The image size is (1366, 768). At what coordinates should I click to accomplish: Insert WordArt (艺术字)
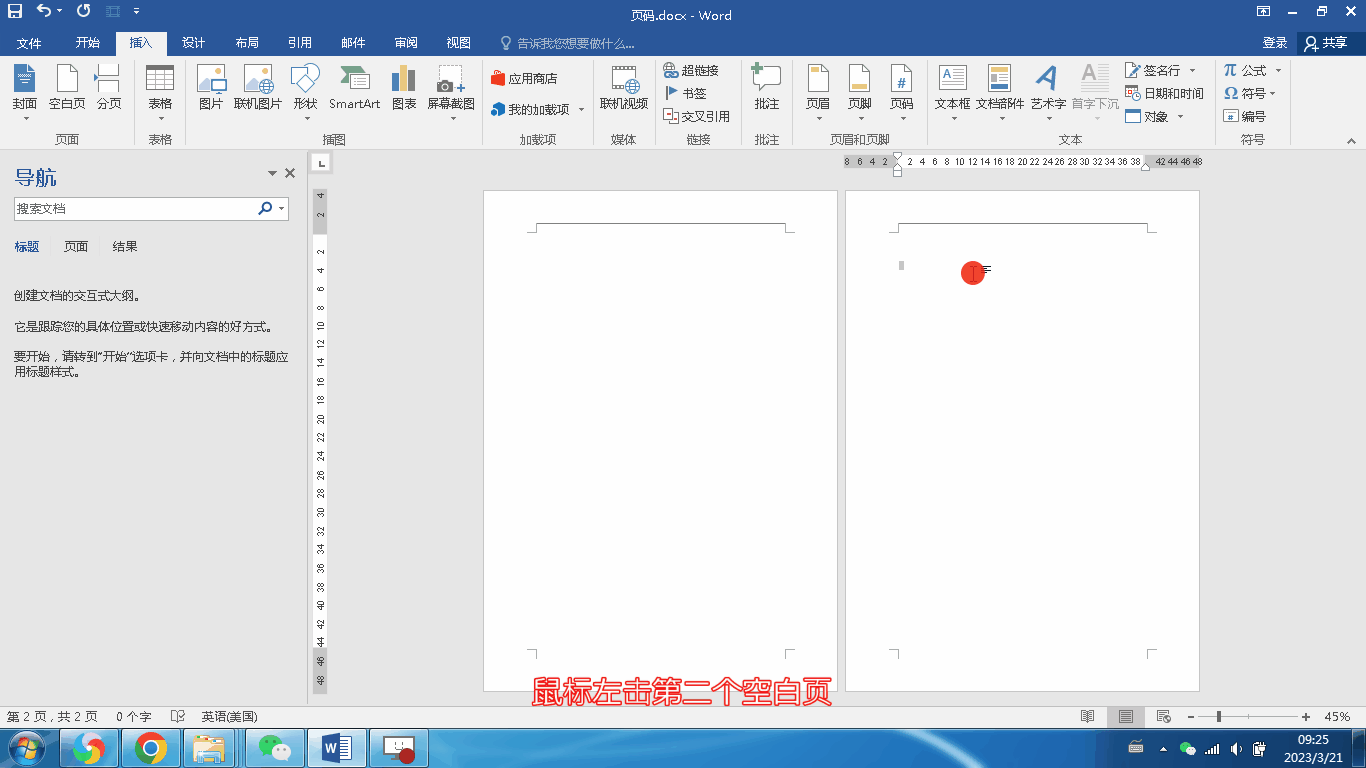(x=1047, y=92)
